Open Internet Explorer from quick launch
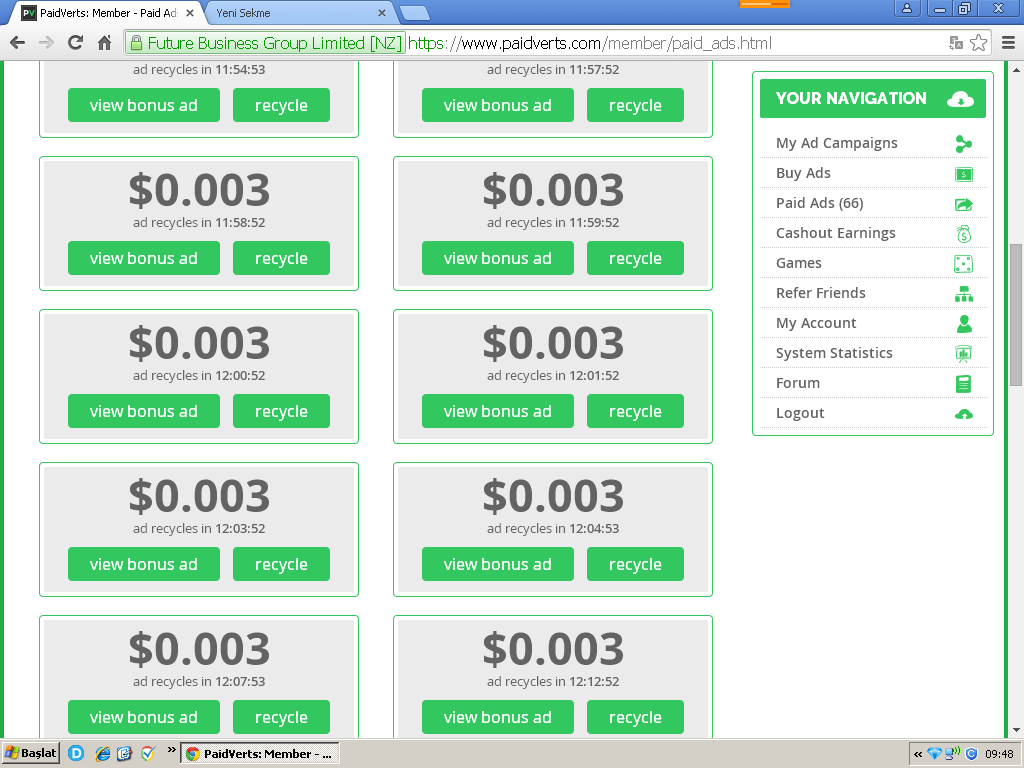This screenshot has height=768, width=1024. (103, 754)
